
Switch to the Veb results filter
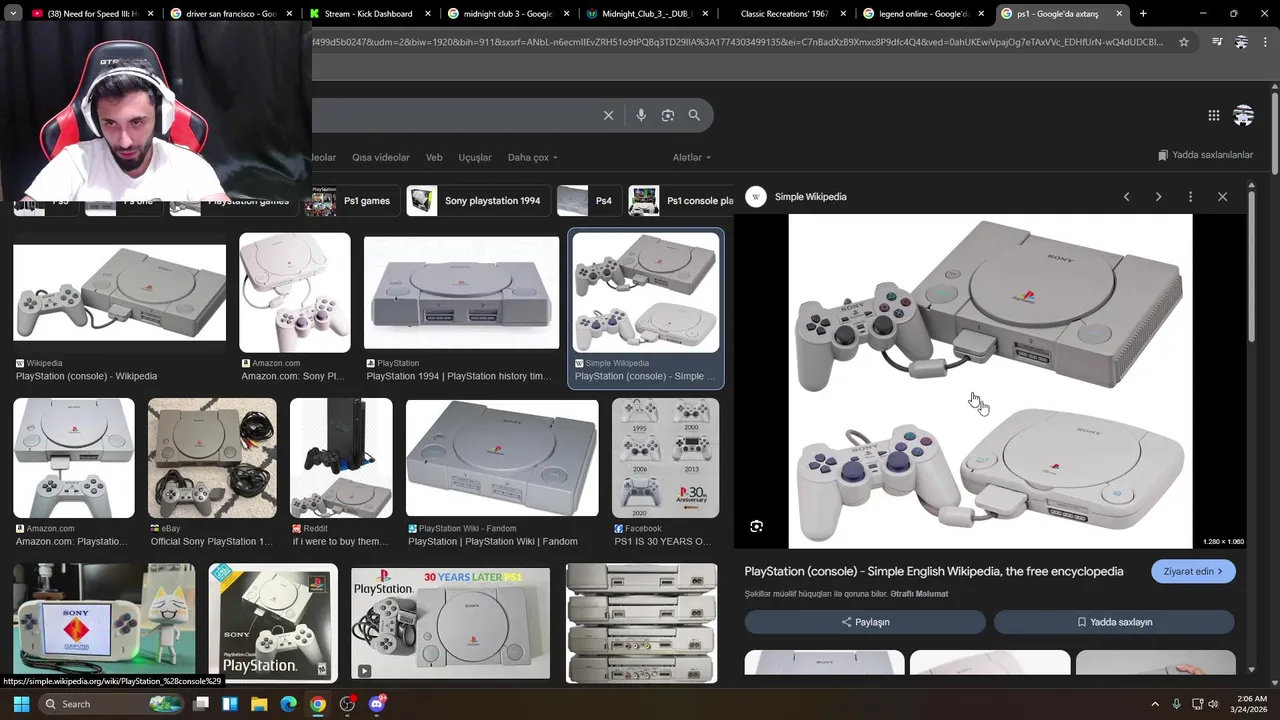point(434,157)
